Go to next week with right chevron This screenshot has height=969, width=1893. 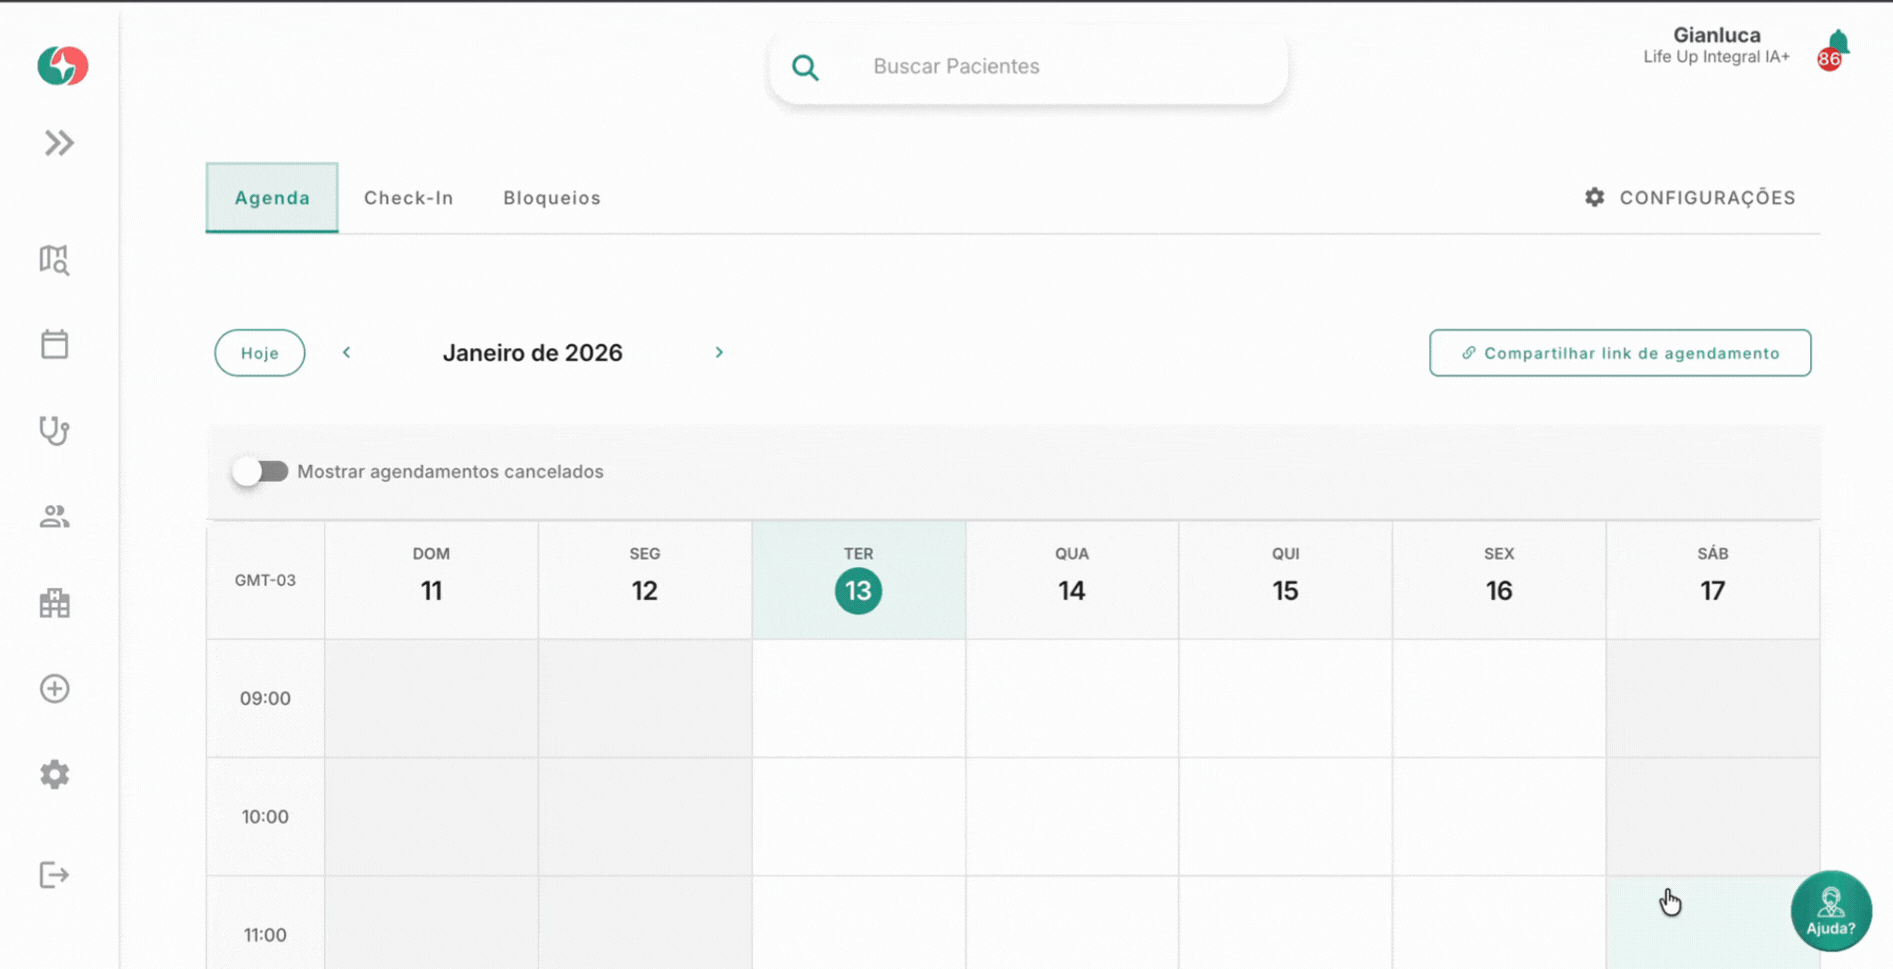pyautogui.click(x=719, y=353)
